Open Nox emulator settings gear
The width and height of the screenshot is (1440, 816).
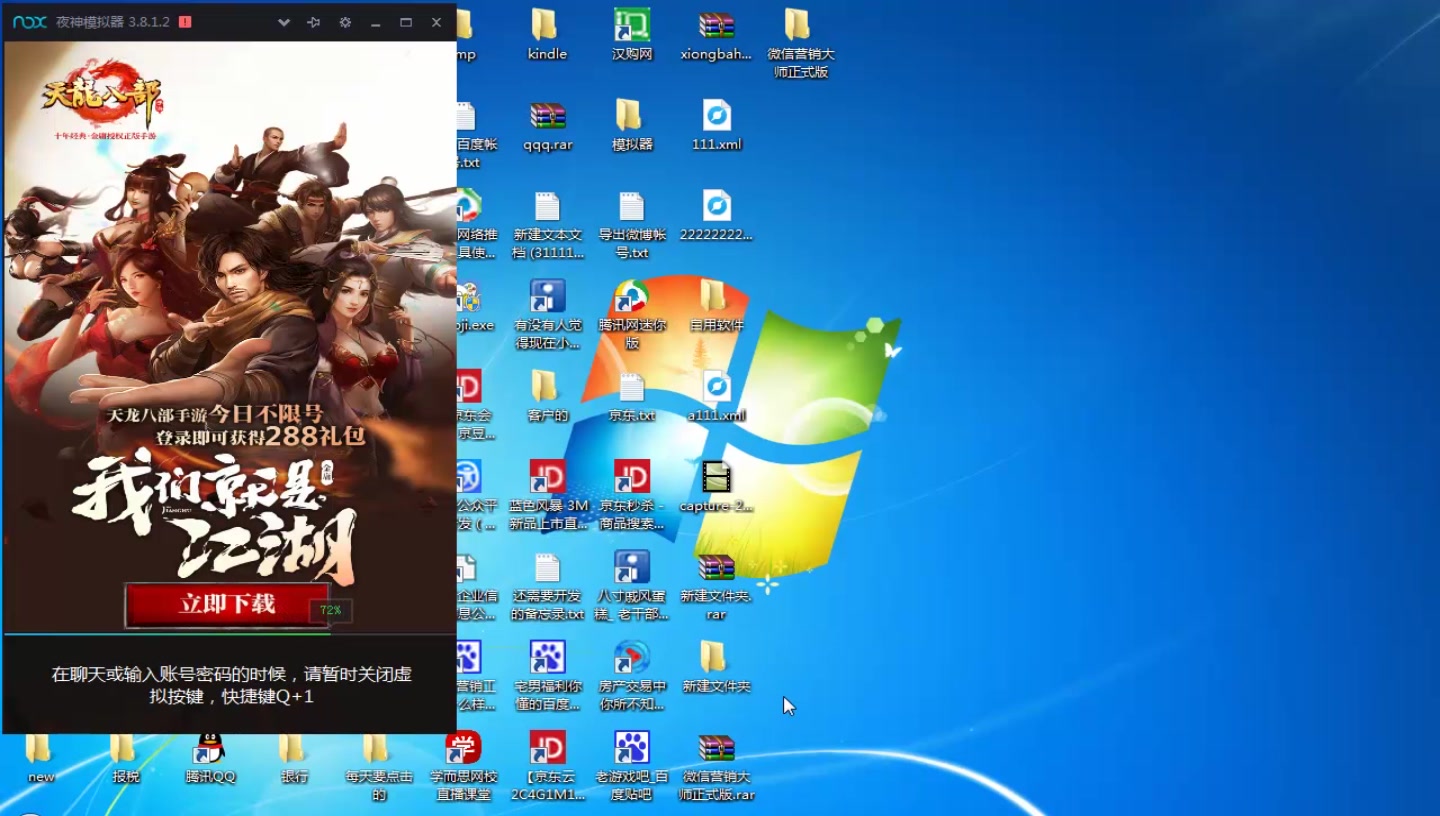click(x=345, y=22)
